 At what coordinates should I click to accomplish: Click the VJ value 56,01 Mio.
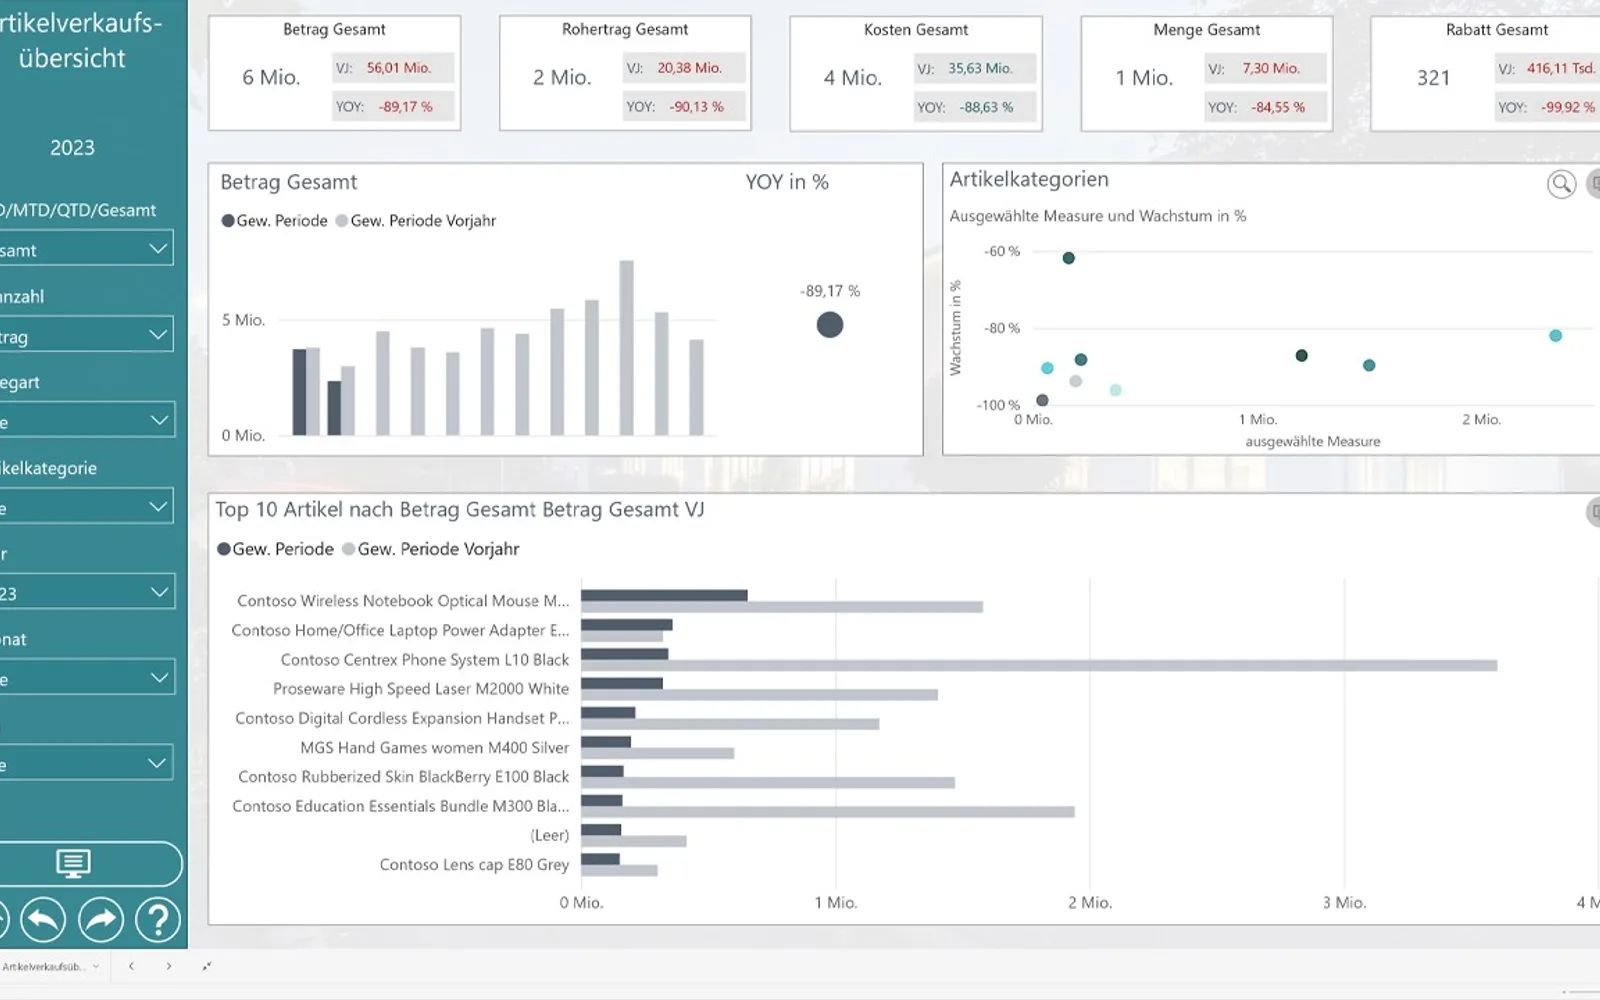tap(398, 68)
